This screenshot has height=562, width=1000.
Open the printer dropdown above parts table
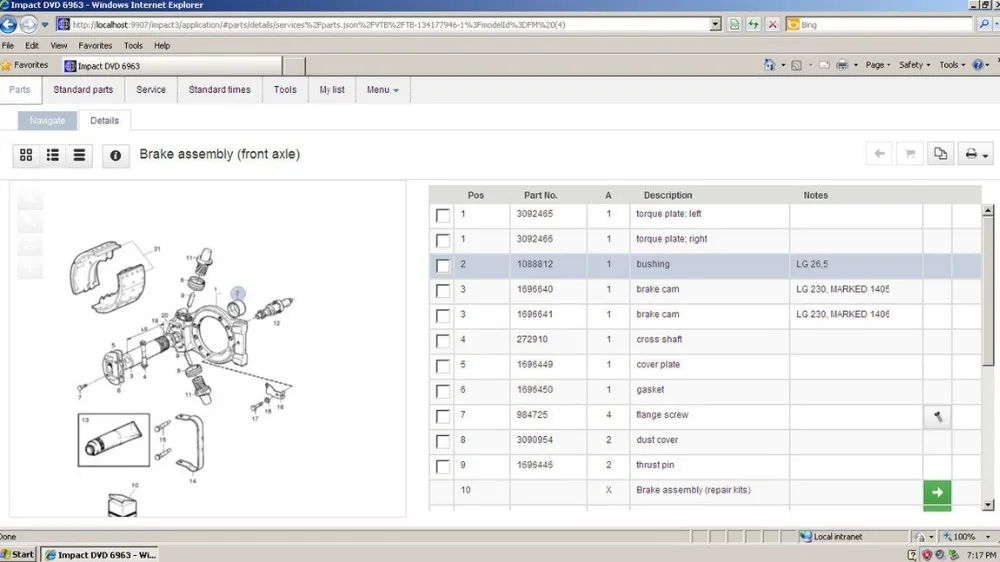click(975, 154)
